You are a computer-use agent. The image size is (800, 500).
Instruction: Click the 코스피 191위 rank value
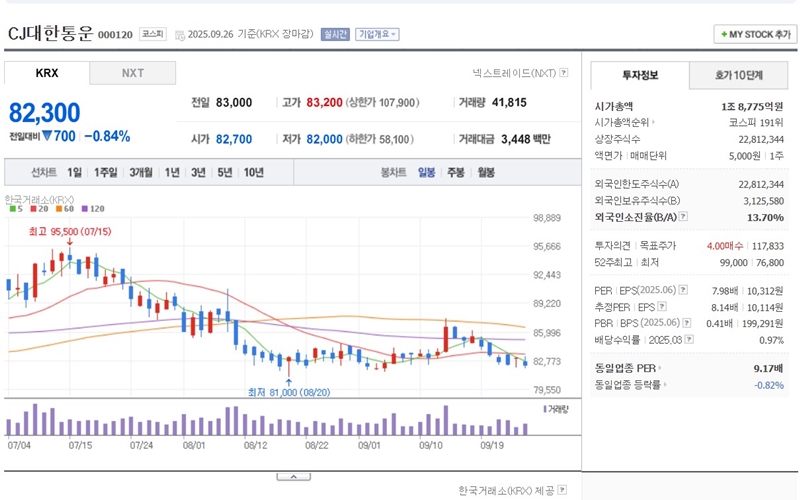click(756, 122)
